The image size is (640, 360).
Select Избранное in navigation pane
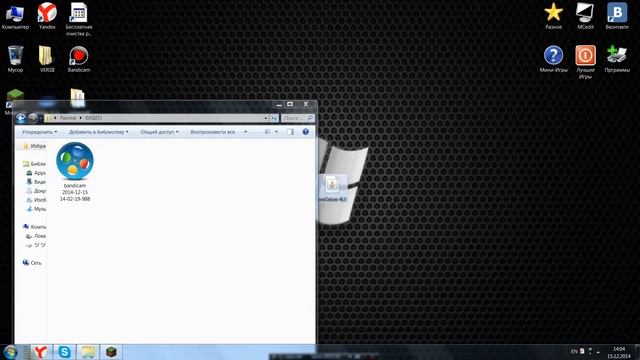34,146
